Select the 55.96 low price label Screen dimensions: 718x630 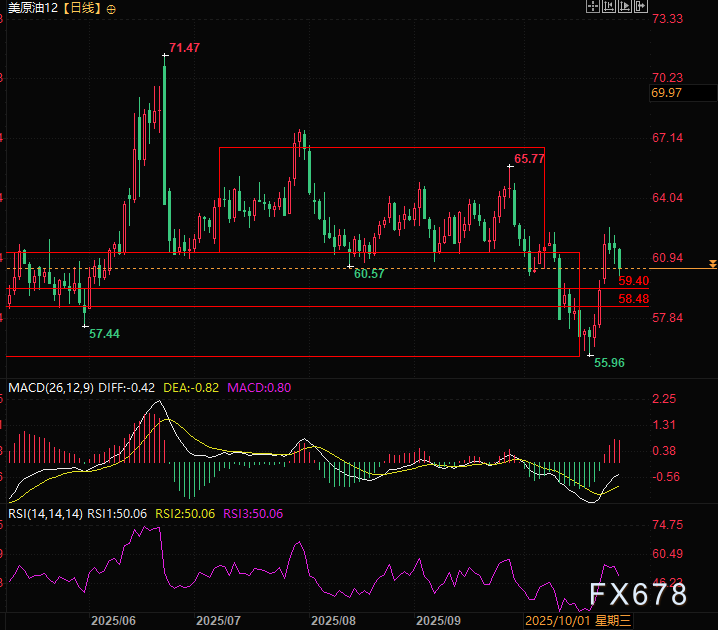(609, 362)
